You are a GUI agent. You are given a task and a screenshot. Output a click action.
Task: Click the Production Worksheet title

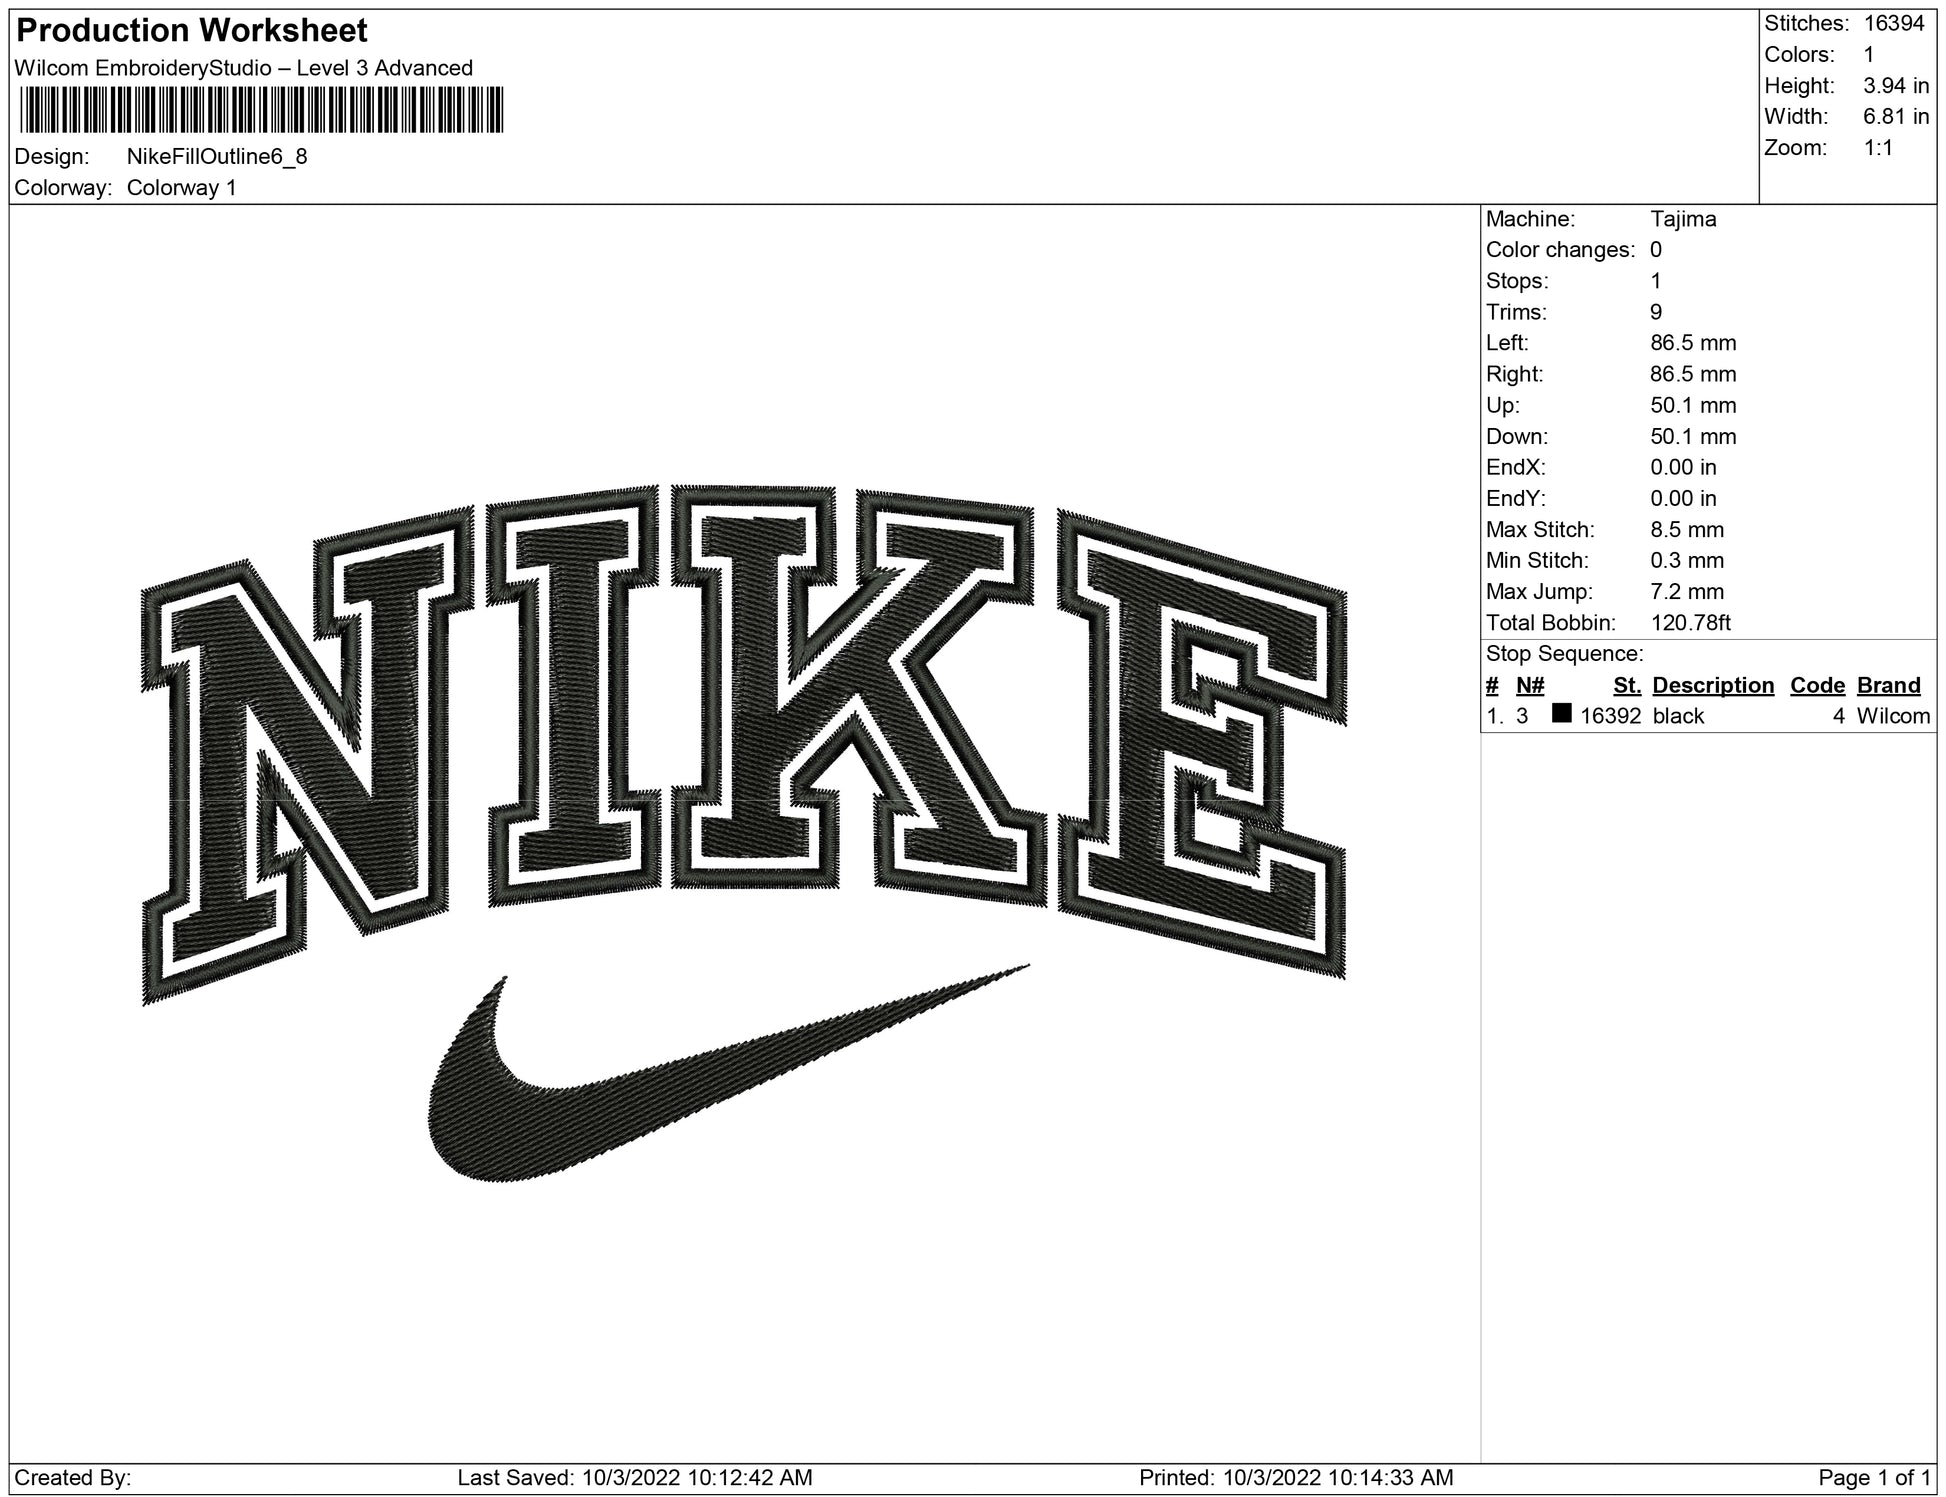[x=192, y=31]
